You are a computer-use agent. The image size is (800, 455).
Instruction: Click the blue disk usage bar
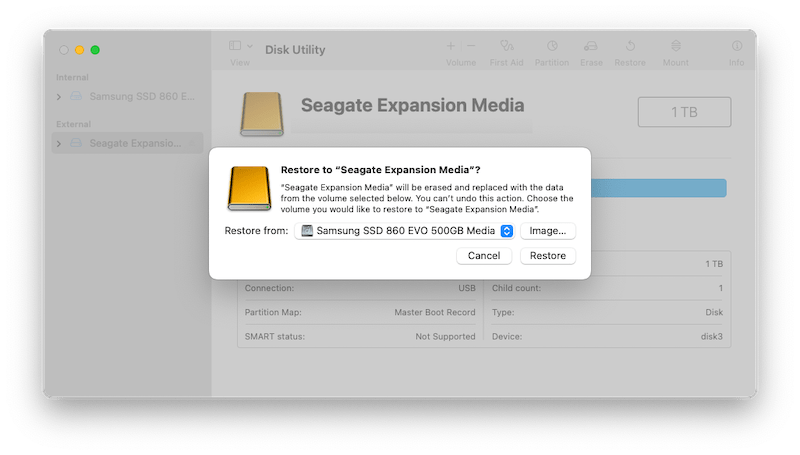pos(658,188)
